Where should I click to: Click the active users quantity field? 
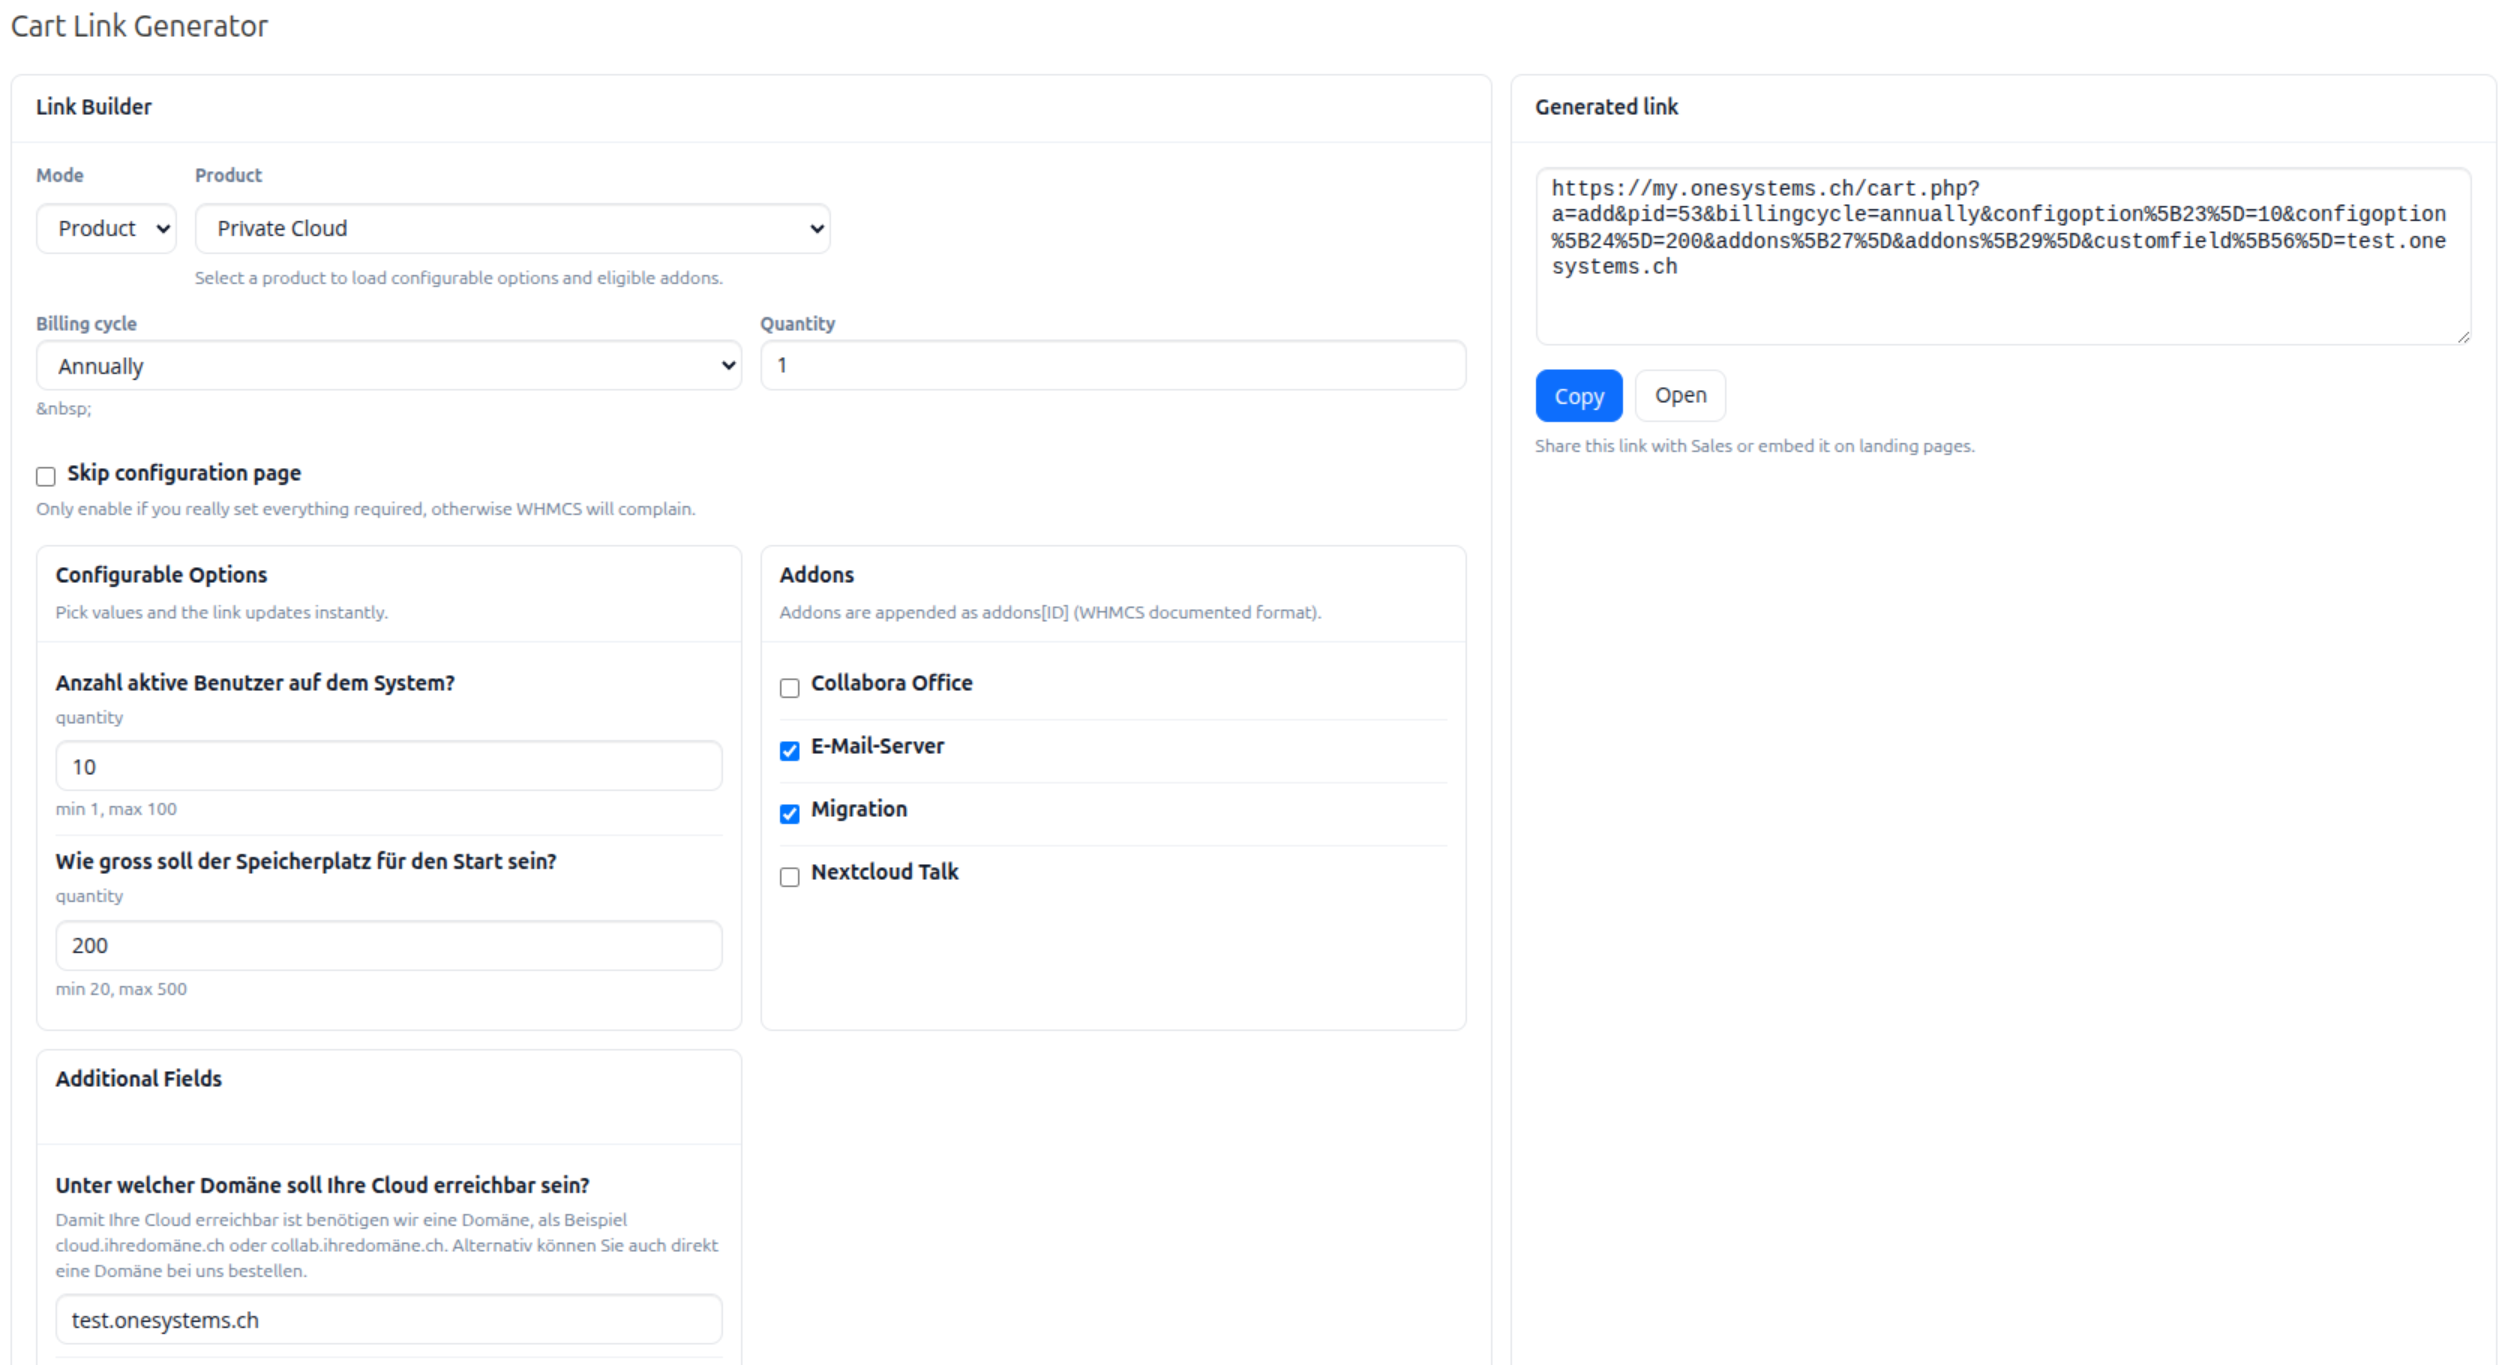[388, 767]
